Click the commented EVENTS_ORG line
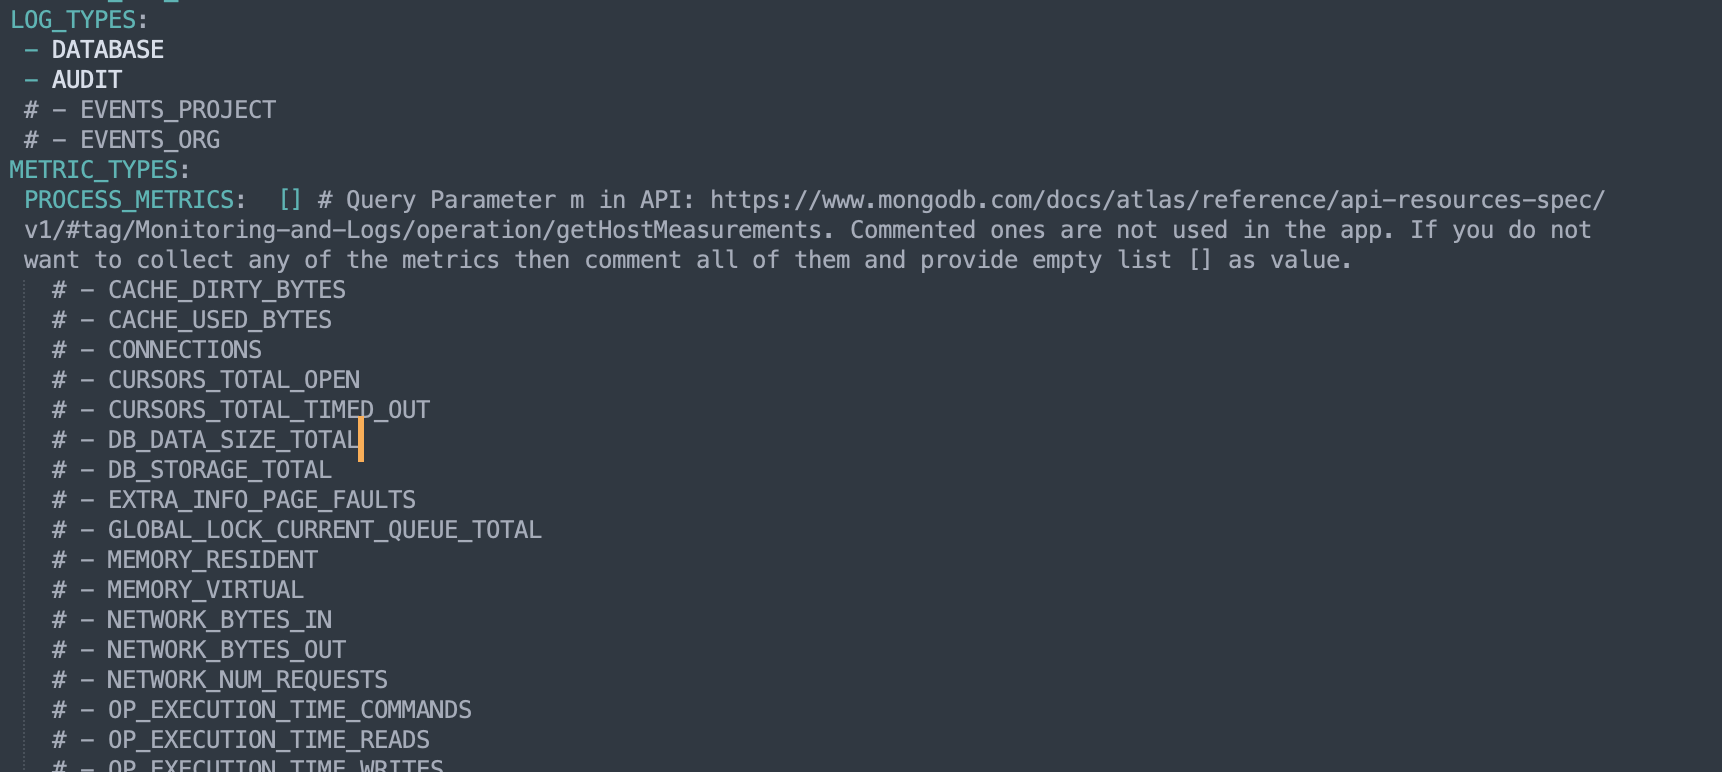The width and height of the screenshot is (1722, 772). coord(149,140)
